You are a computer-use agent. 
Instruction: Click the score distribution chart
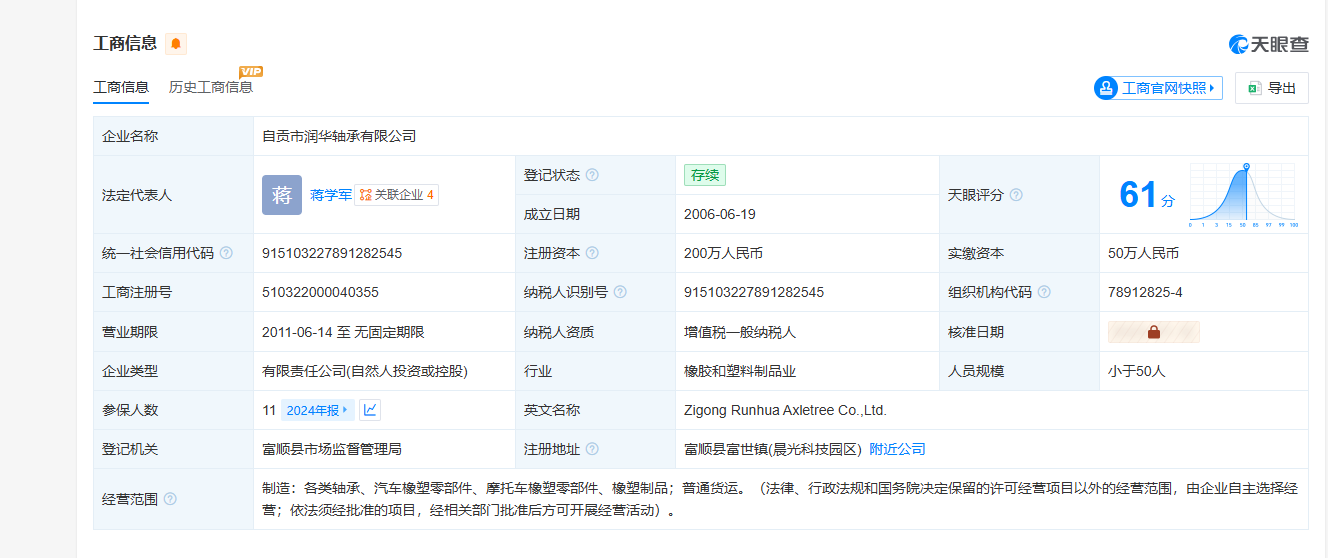1244,196
